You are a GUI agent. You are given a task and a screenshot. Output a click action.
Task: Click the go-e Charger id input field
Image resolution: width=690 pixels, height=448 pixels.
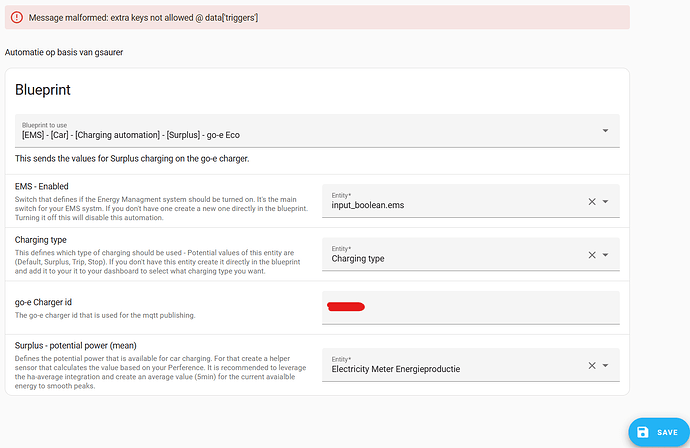(470, 308)
